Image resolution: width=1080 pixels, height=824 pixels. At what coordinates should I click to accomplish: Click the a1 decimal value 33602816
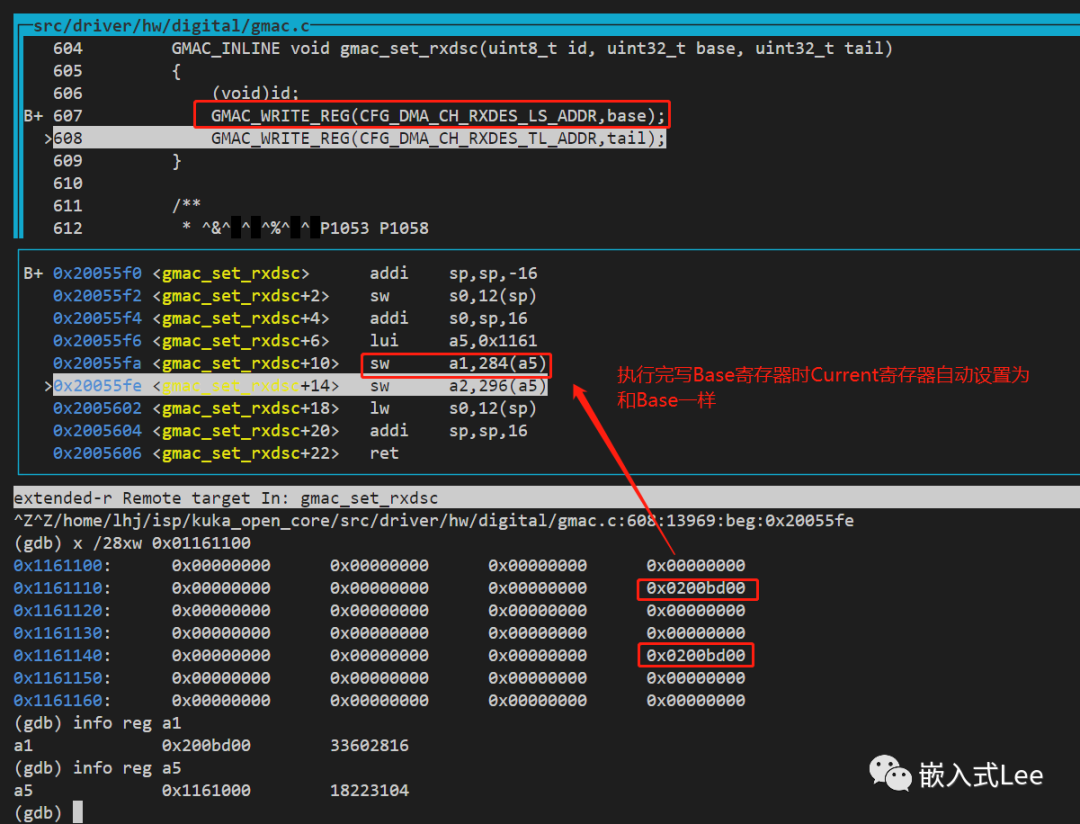click(369, 745)
